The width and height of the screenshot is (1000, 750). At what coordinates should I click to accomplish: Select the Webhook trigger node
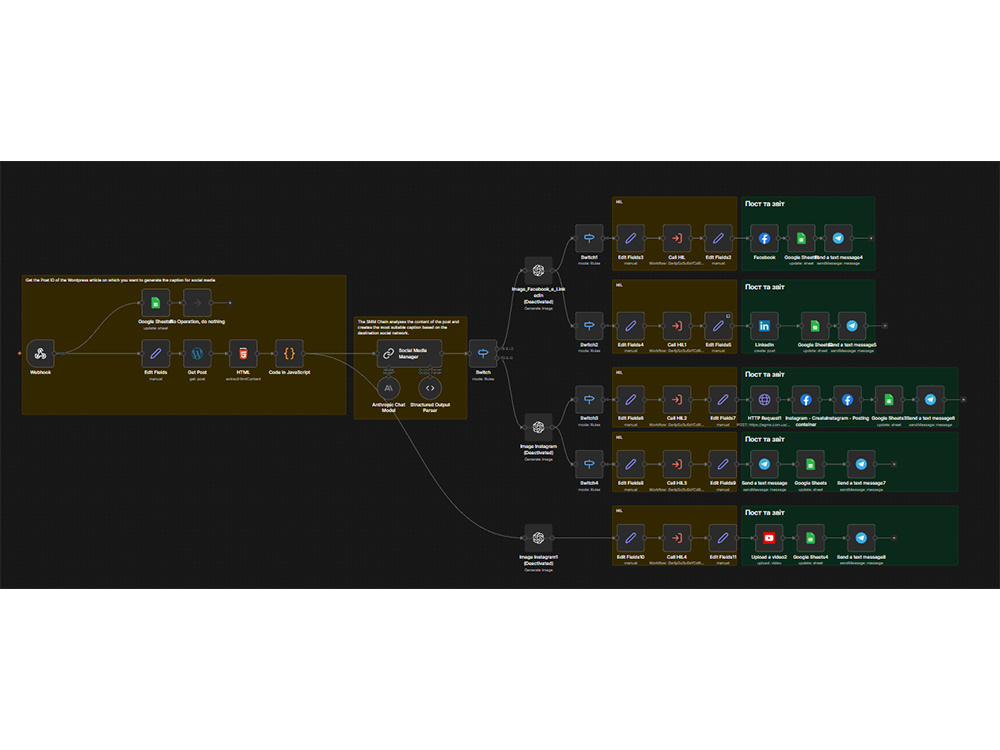[x=40, y=353]
